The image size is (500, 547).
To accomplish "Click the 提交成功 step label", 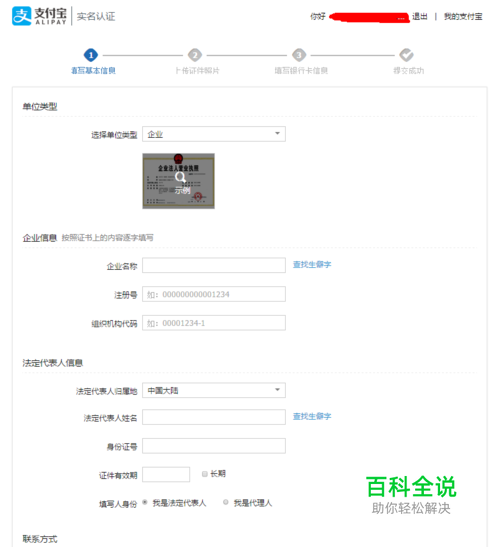I will pyautogui.click(x=409, y=71).
